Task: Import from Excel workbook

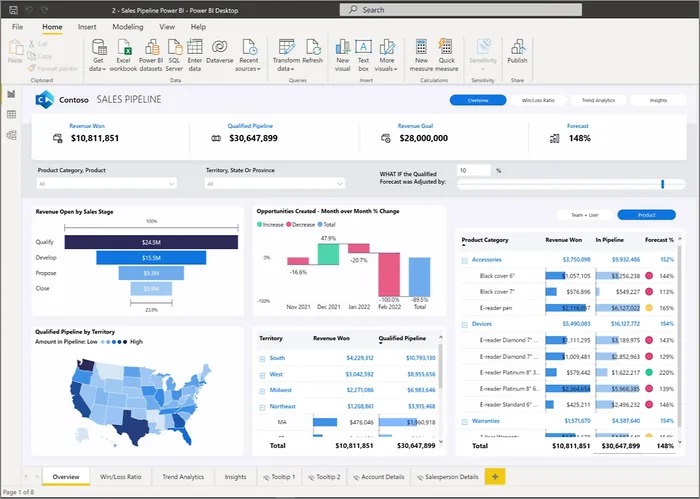Action: pos(123,55)
